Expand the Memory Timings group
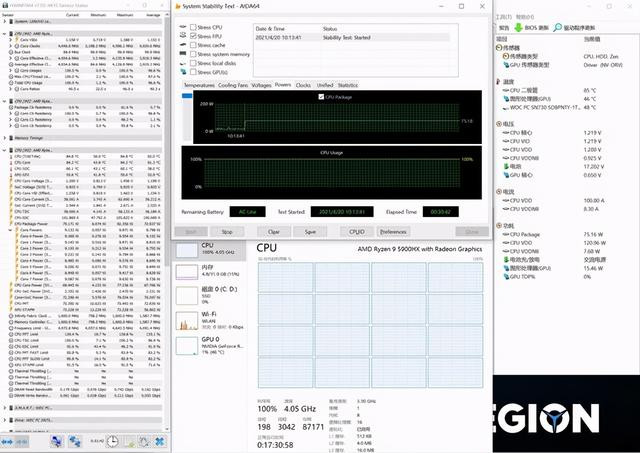 point(4,138)
